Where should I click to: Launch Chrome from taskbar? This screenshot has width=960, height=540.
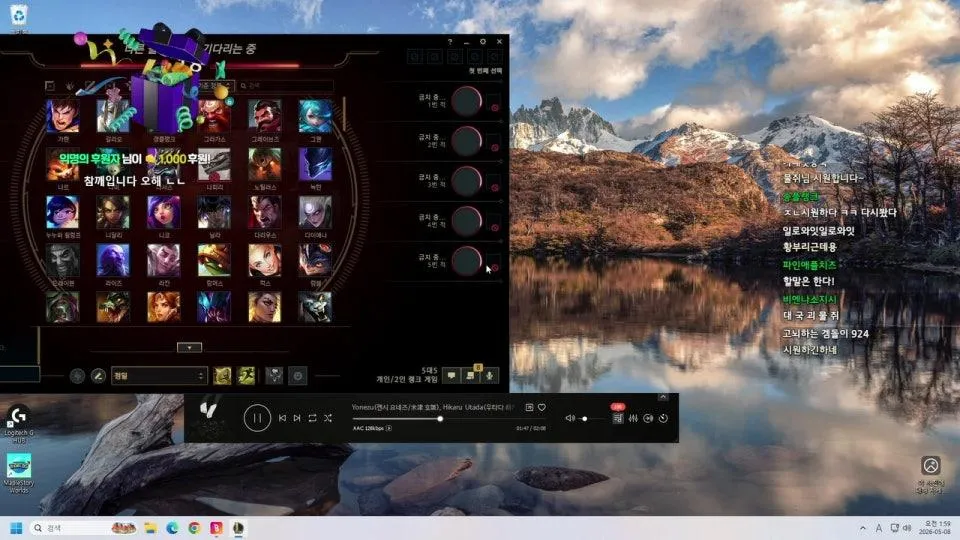(x=194, y=528)
